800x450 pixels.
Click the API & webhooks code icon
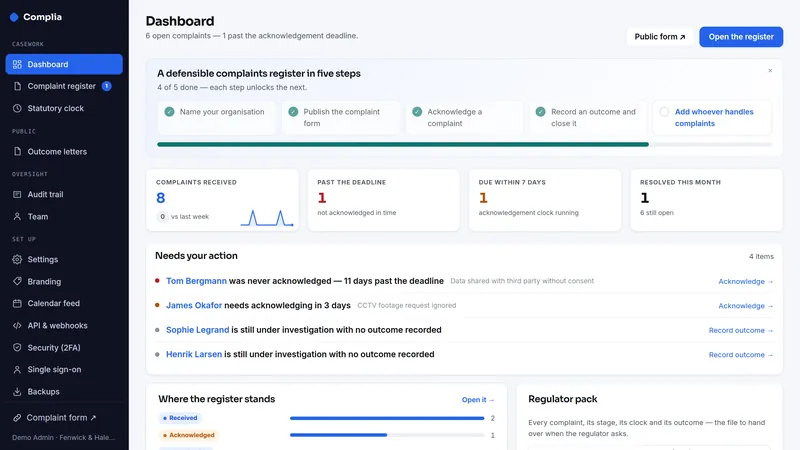(17, 326)
